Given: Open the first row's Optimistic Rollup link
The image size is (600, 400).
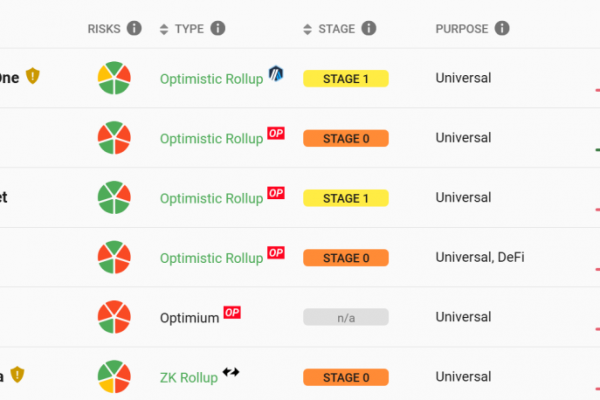Looking at the screenshot, I should tap(211, 79).
